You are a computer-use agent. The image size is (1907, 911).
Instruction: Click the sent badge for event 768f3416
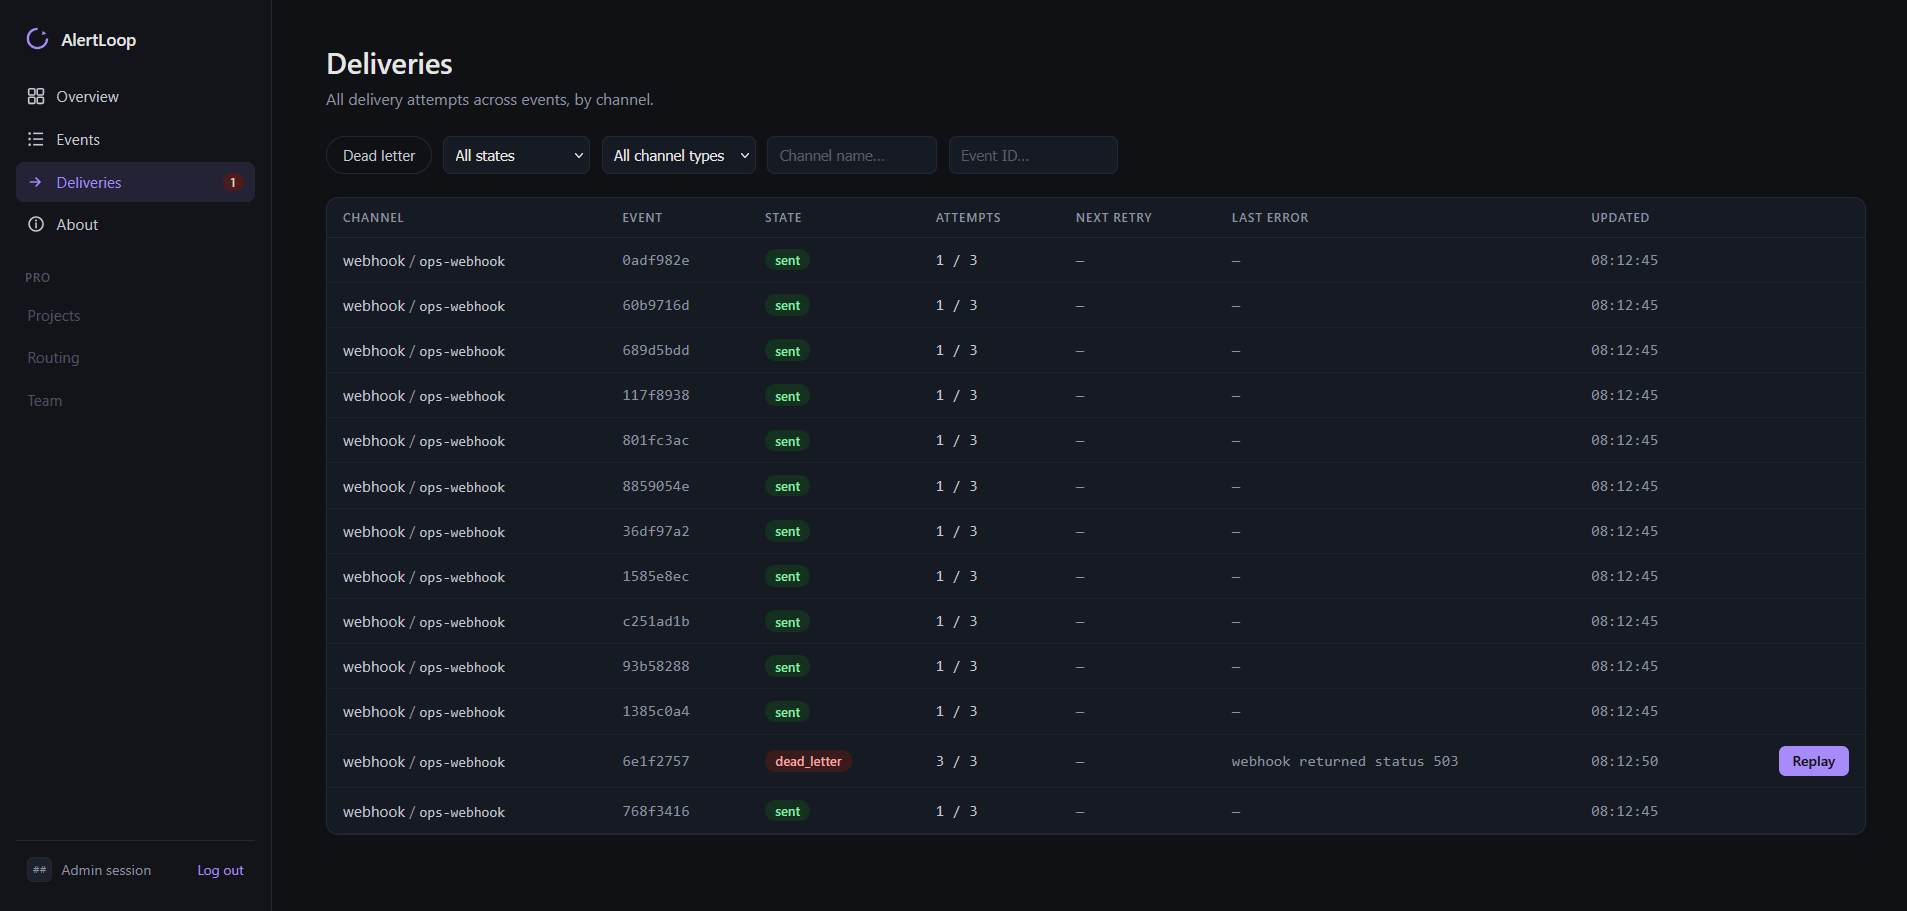point(787,811)
